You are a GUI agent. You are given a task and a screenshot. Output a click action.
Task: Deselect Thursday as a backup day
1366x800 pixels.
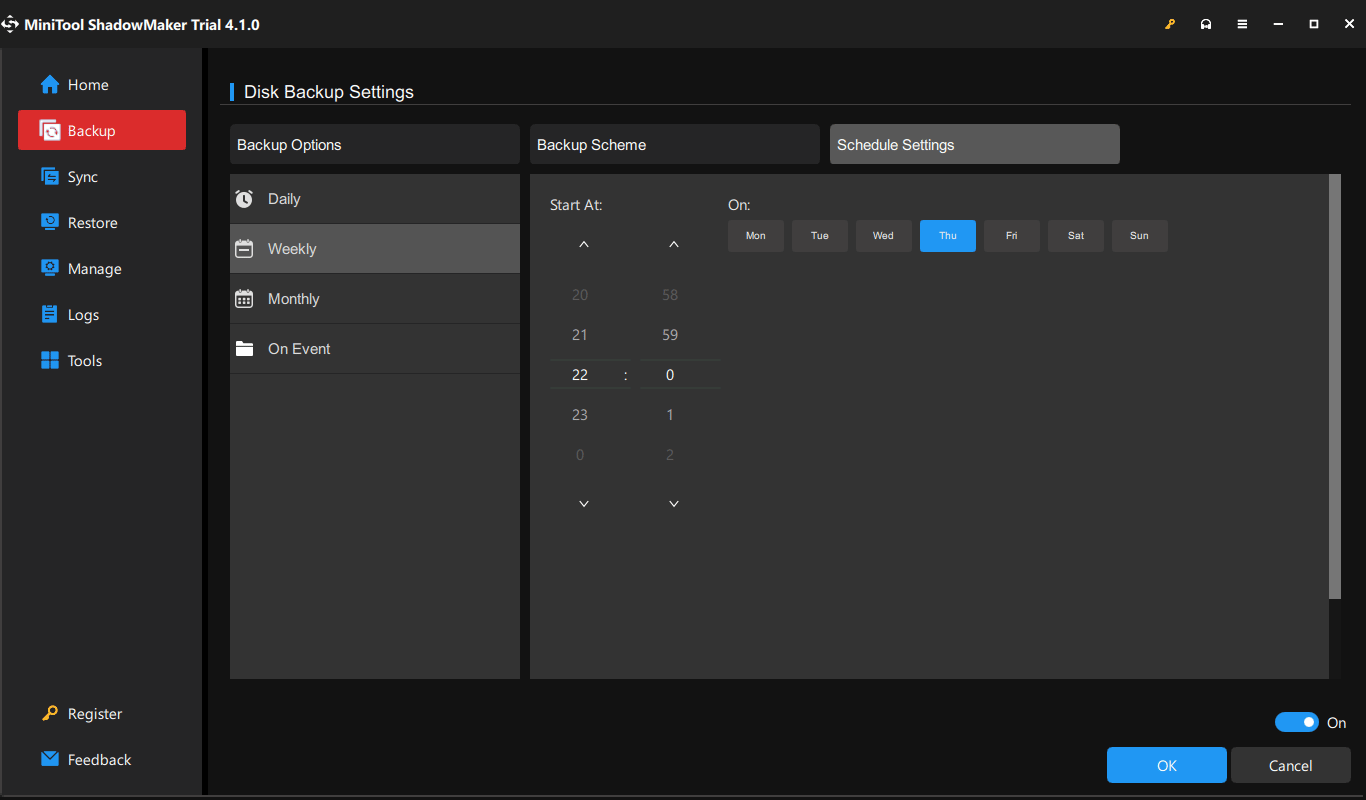[947, 235]
